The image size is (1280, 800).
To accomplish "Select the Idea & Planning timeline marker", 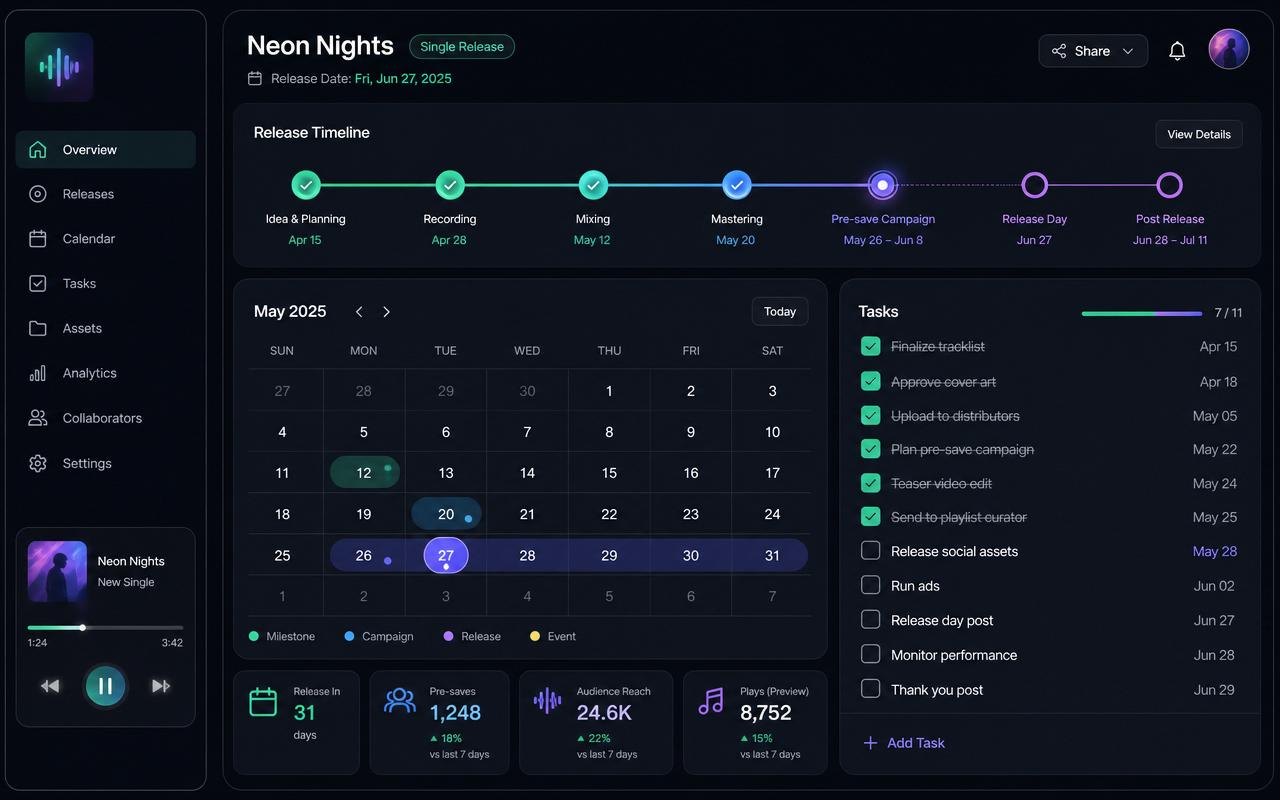I will coord(306,185).
